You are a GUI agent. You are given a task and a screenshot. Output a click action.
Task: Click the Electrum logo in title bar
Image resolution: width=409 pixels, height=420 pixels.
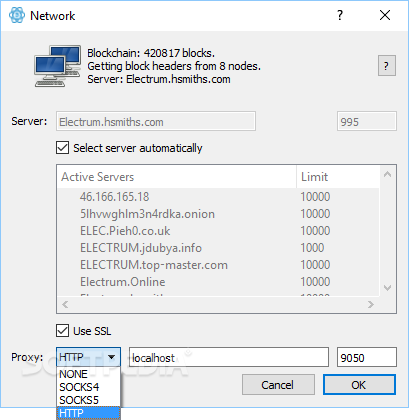coord(17,15)
